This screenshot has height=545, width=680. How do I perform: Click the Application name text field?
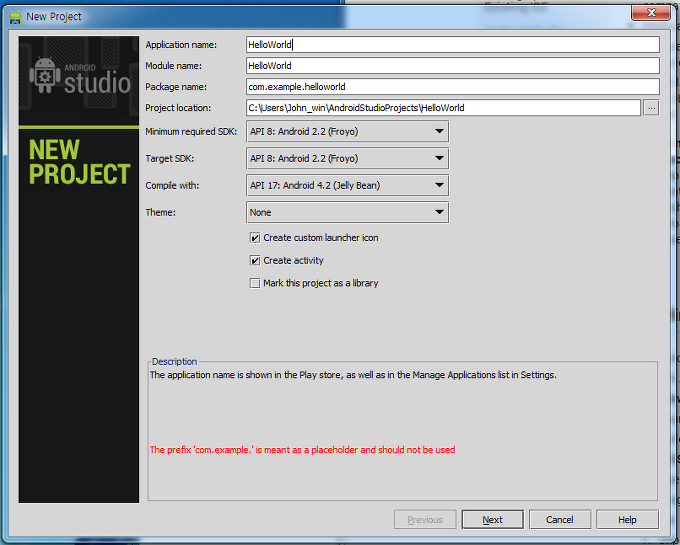coord(453,45)
